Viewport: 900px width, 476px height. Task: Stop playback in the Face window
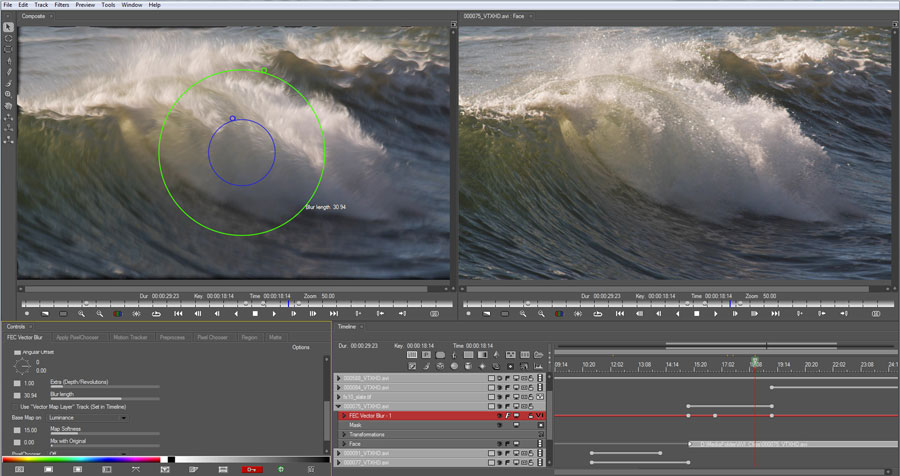697,314
